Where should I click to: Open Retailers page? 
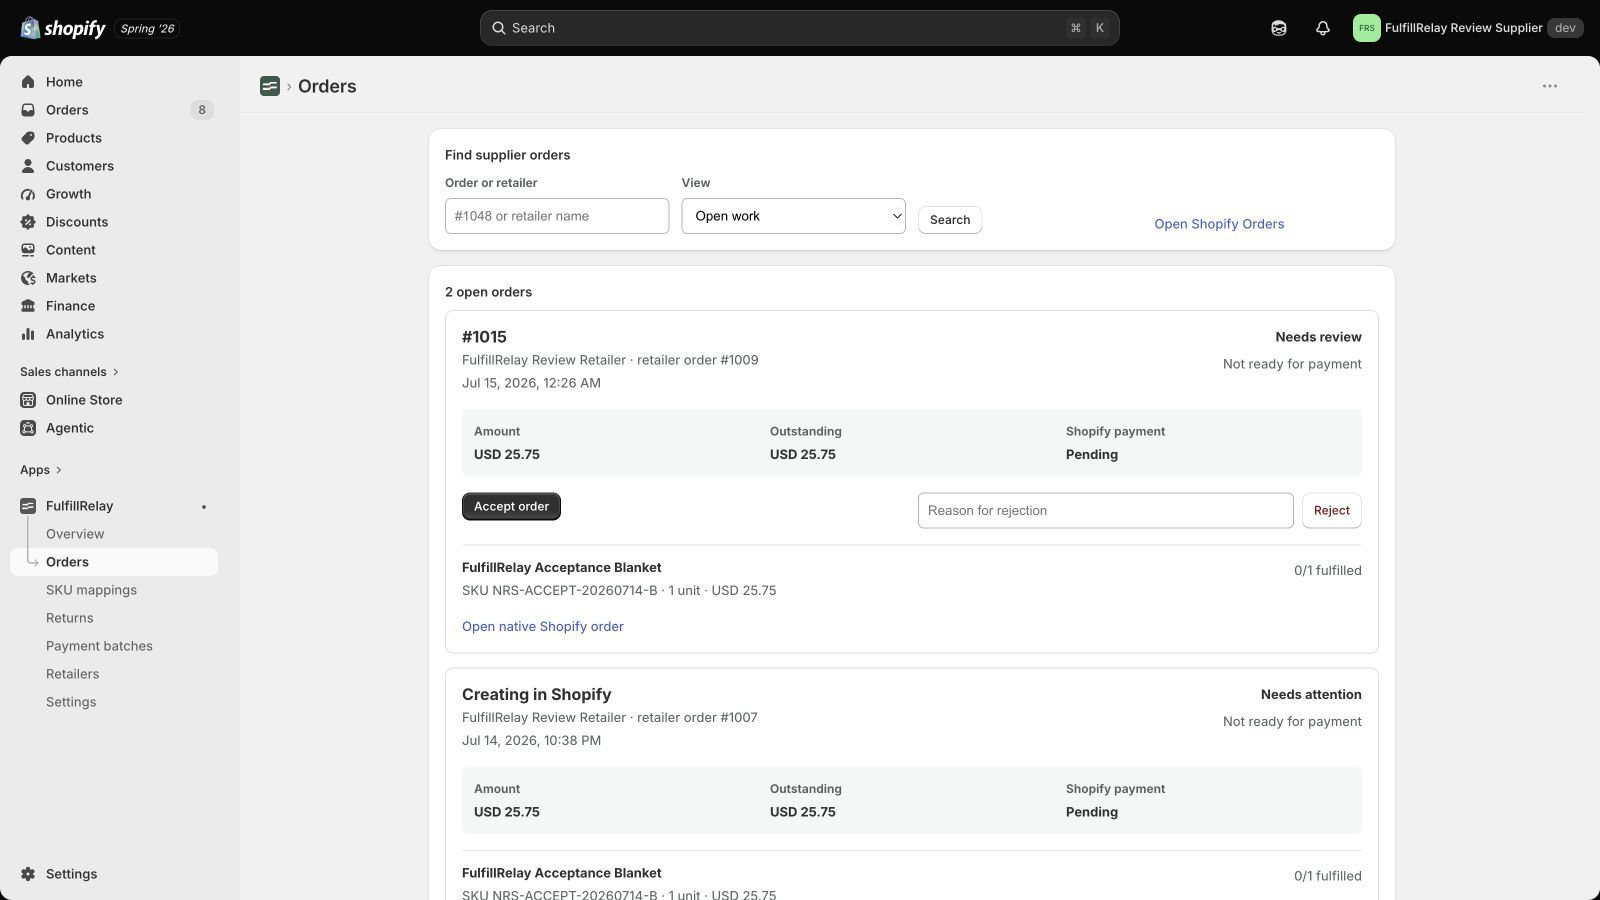[73, 674]
